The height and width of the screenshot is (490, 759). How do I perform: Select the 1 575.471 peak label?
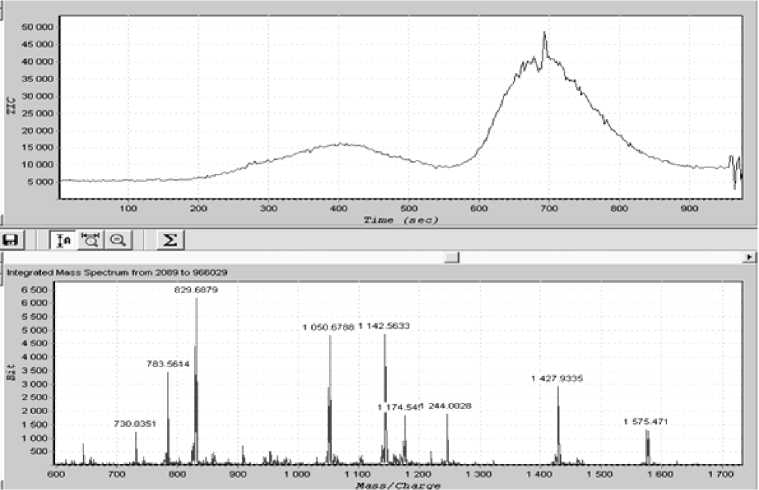click(646, 422)
